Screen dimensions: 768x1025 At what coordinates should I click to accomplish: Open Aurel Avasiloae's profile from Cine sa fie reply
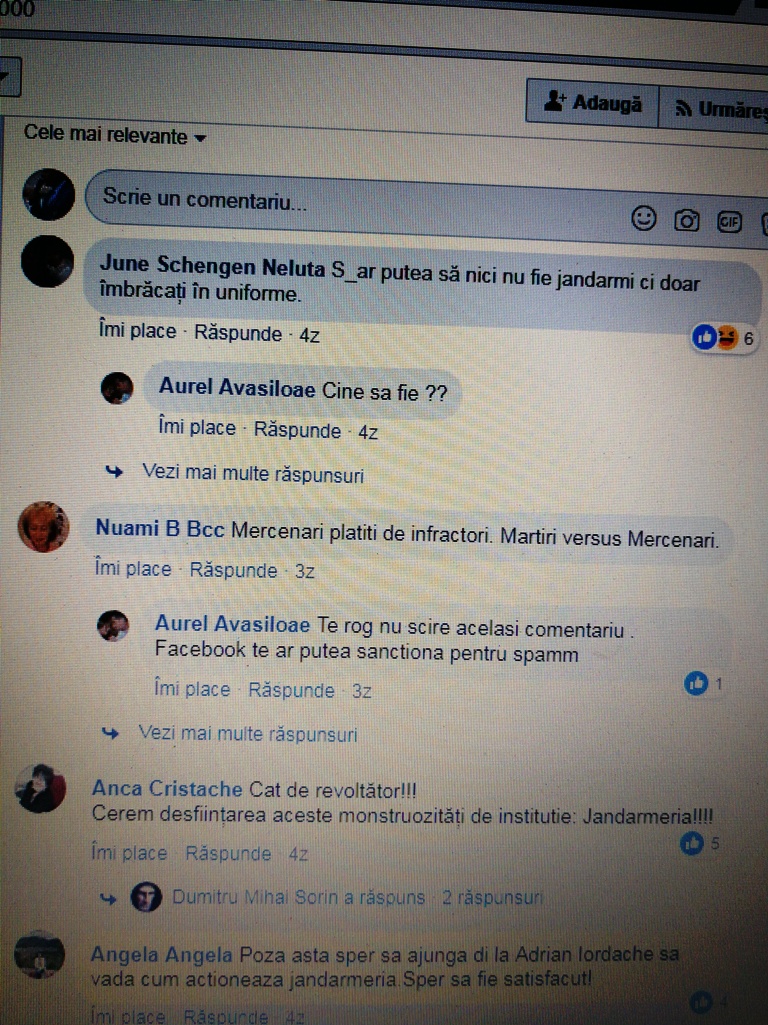pyautogui.click(x=237, y=388)
